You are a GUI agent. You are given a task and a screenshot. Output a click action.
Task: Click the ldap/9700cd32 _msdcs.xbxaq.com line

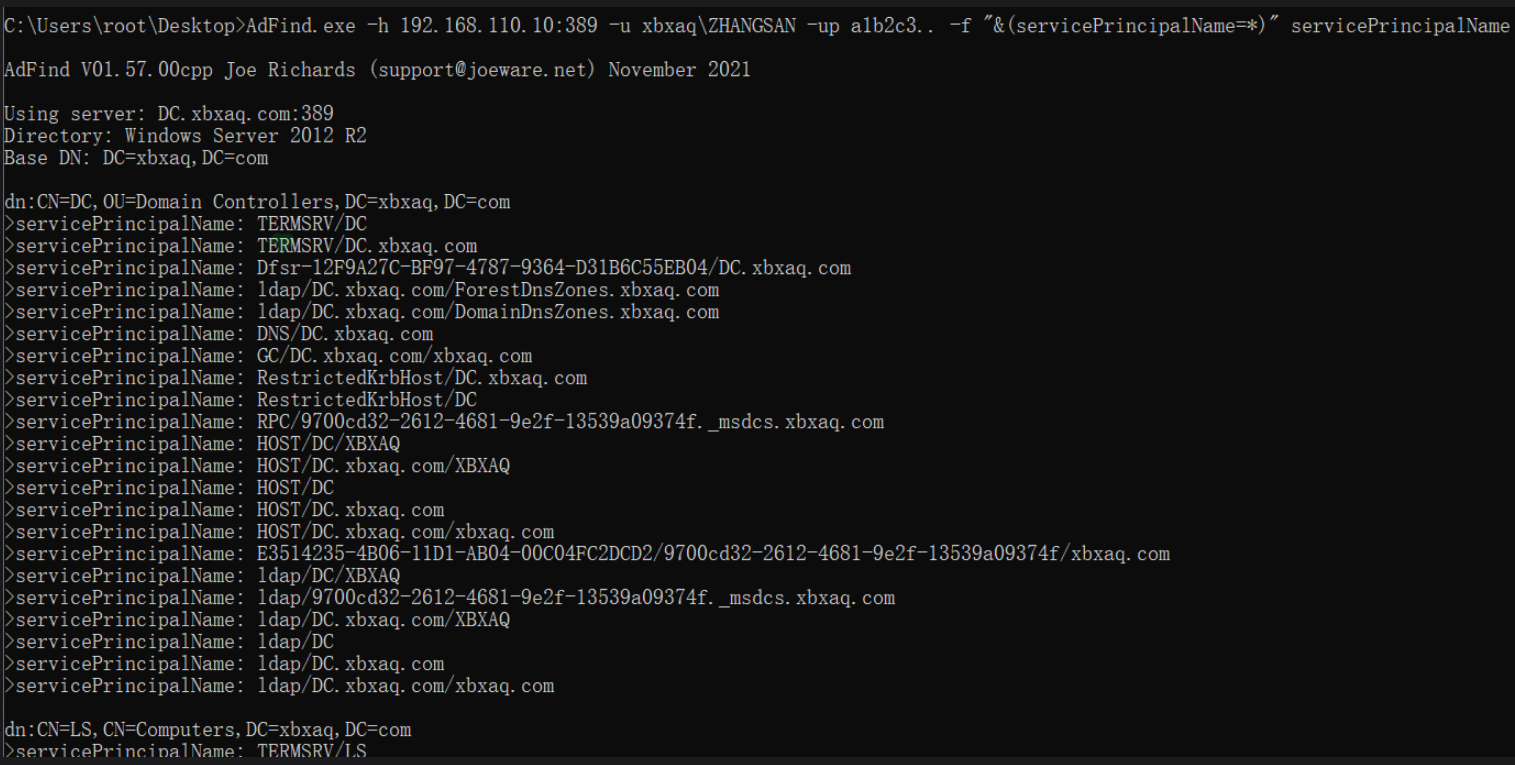450,597
